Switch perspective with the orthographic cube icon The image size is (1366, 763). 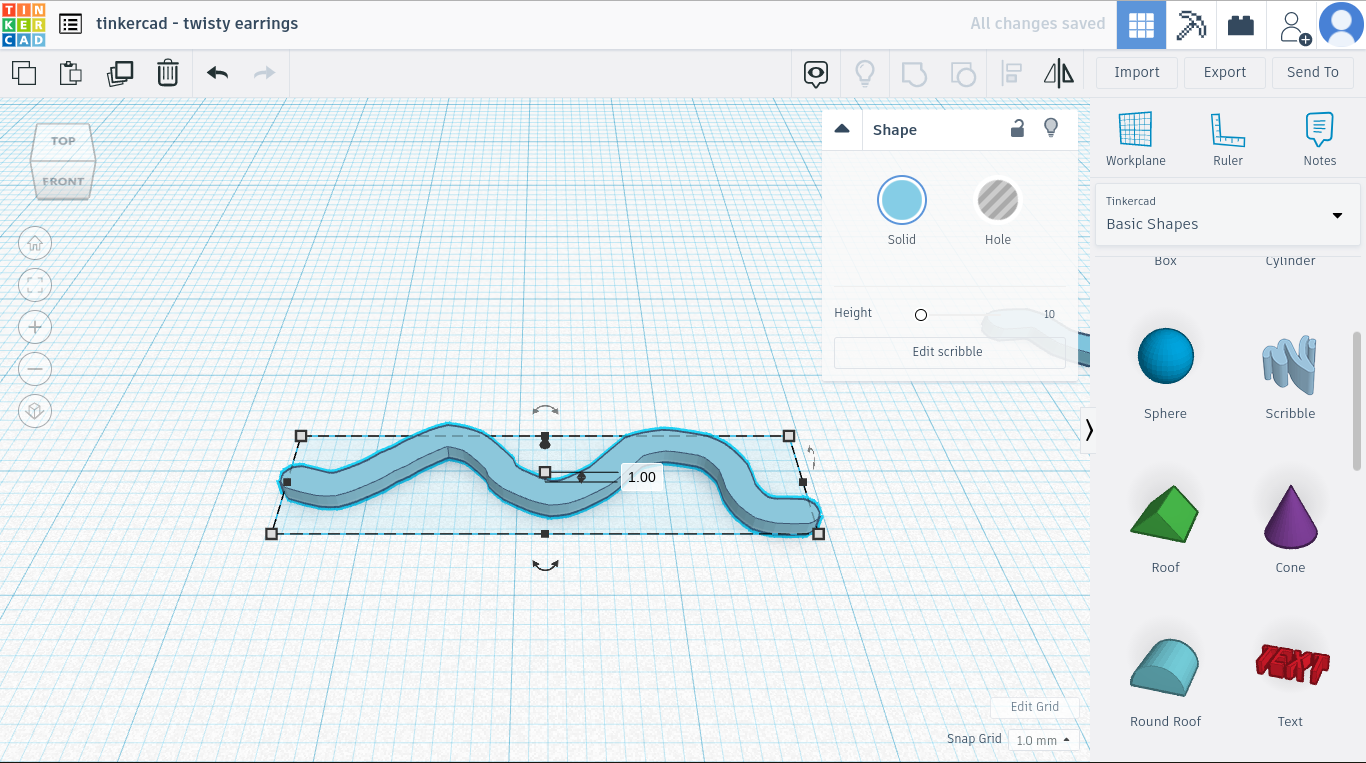[35, 411]
